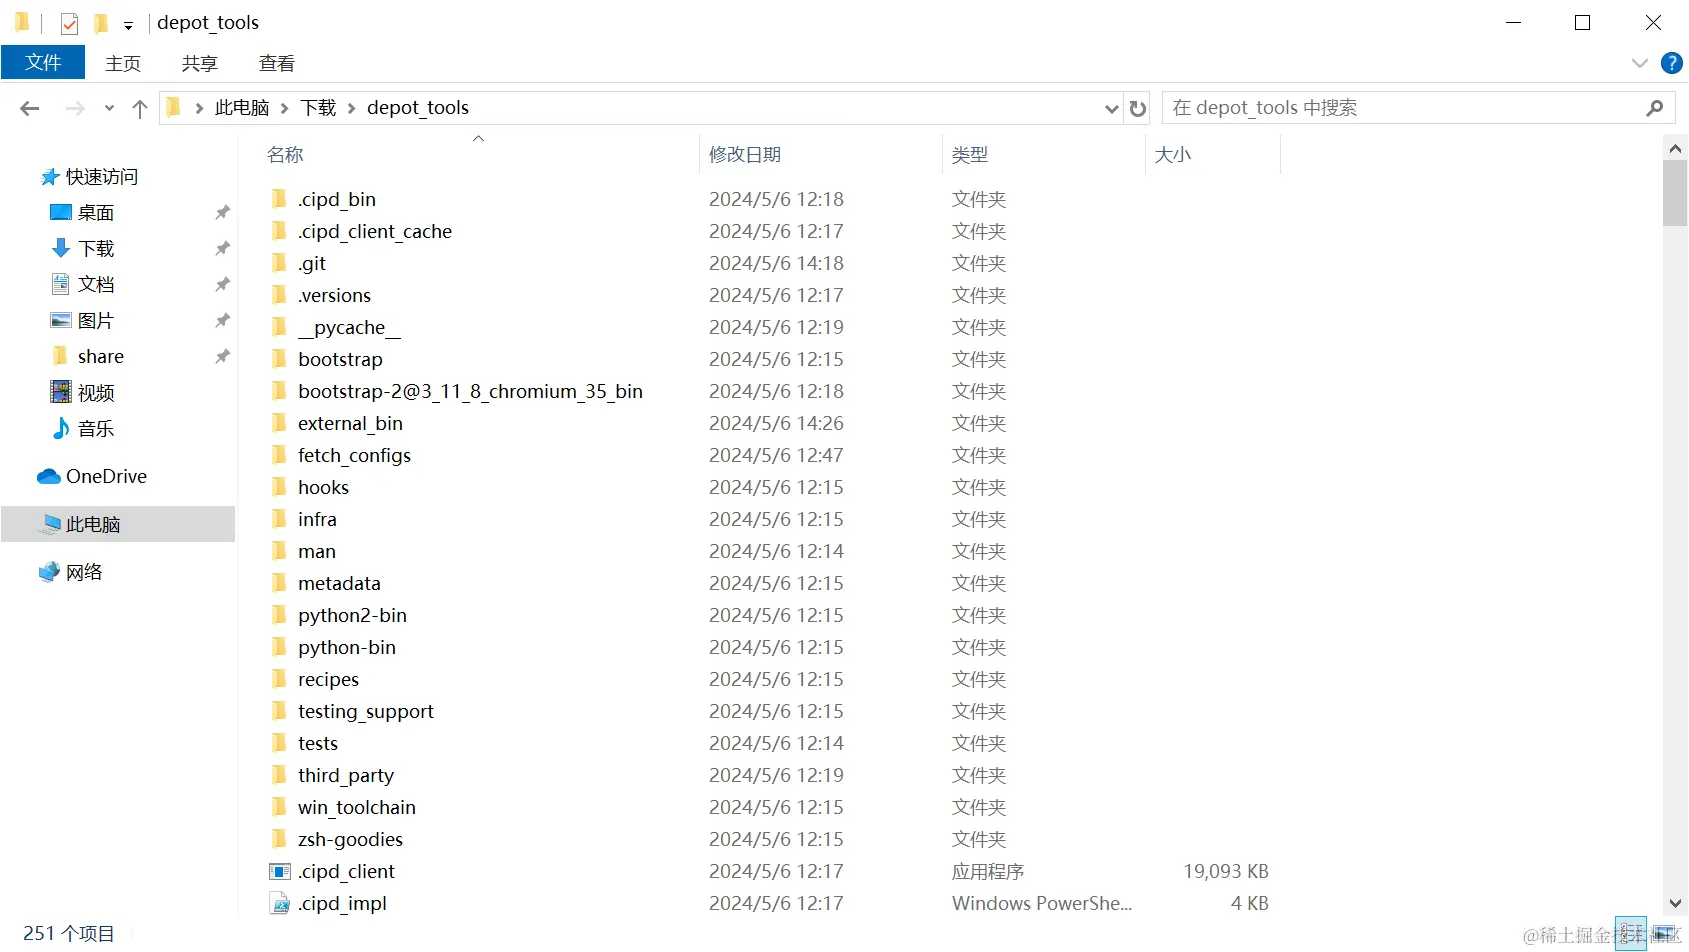Click 此电脑 in the address breadcrumb

(x=242, y=108)
